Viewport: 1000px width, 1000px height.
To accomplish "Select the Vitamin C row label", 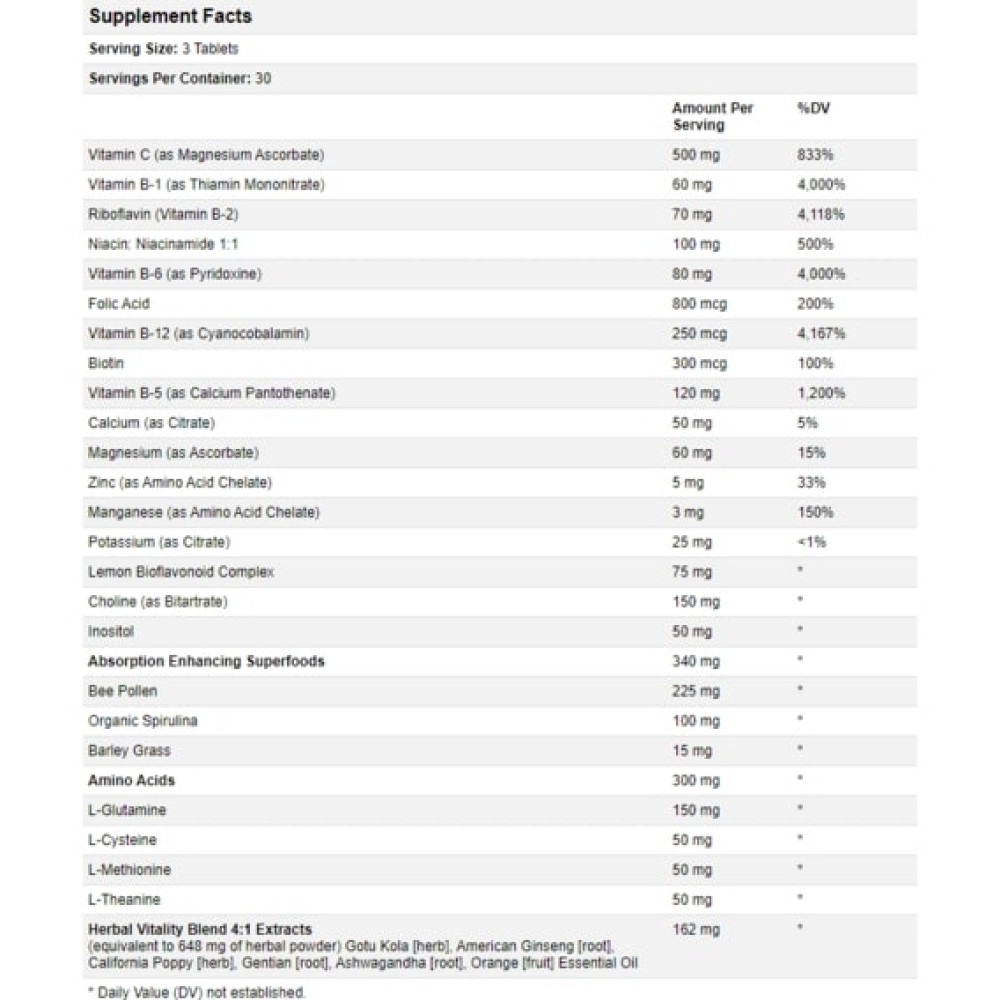I will pos(206,154).
